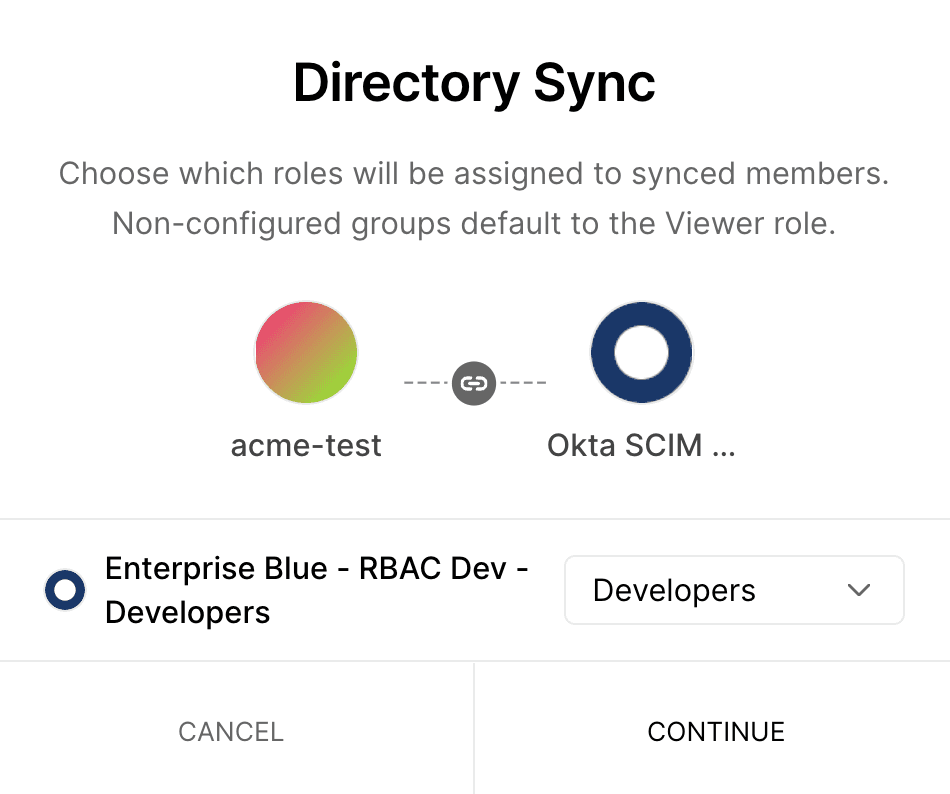Screen dimensions: 950x794
Task: Click the synced members description text
Action: click(474, 198)
